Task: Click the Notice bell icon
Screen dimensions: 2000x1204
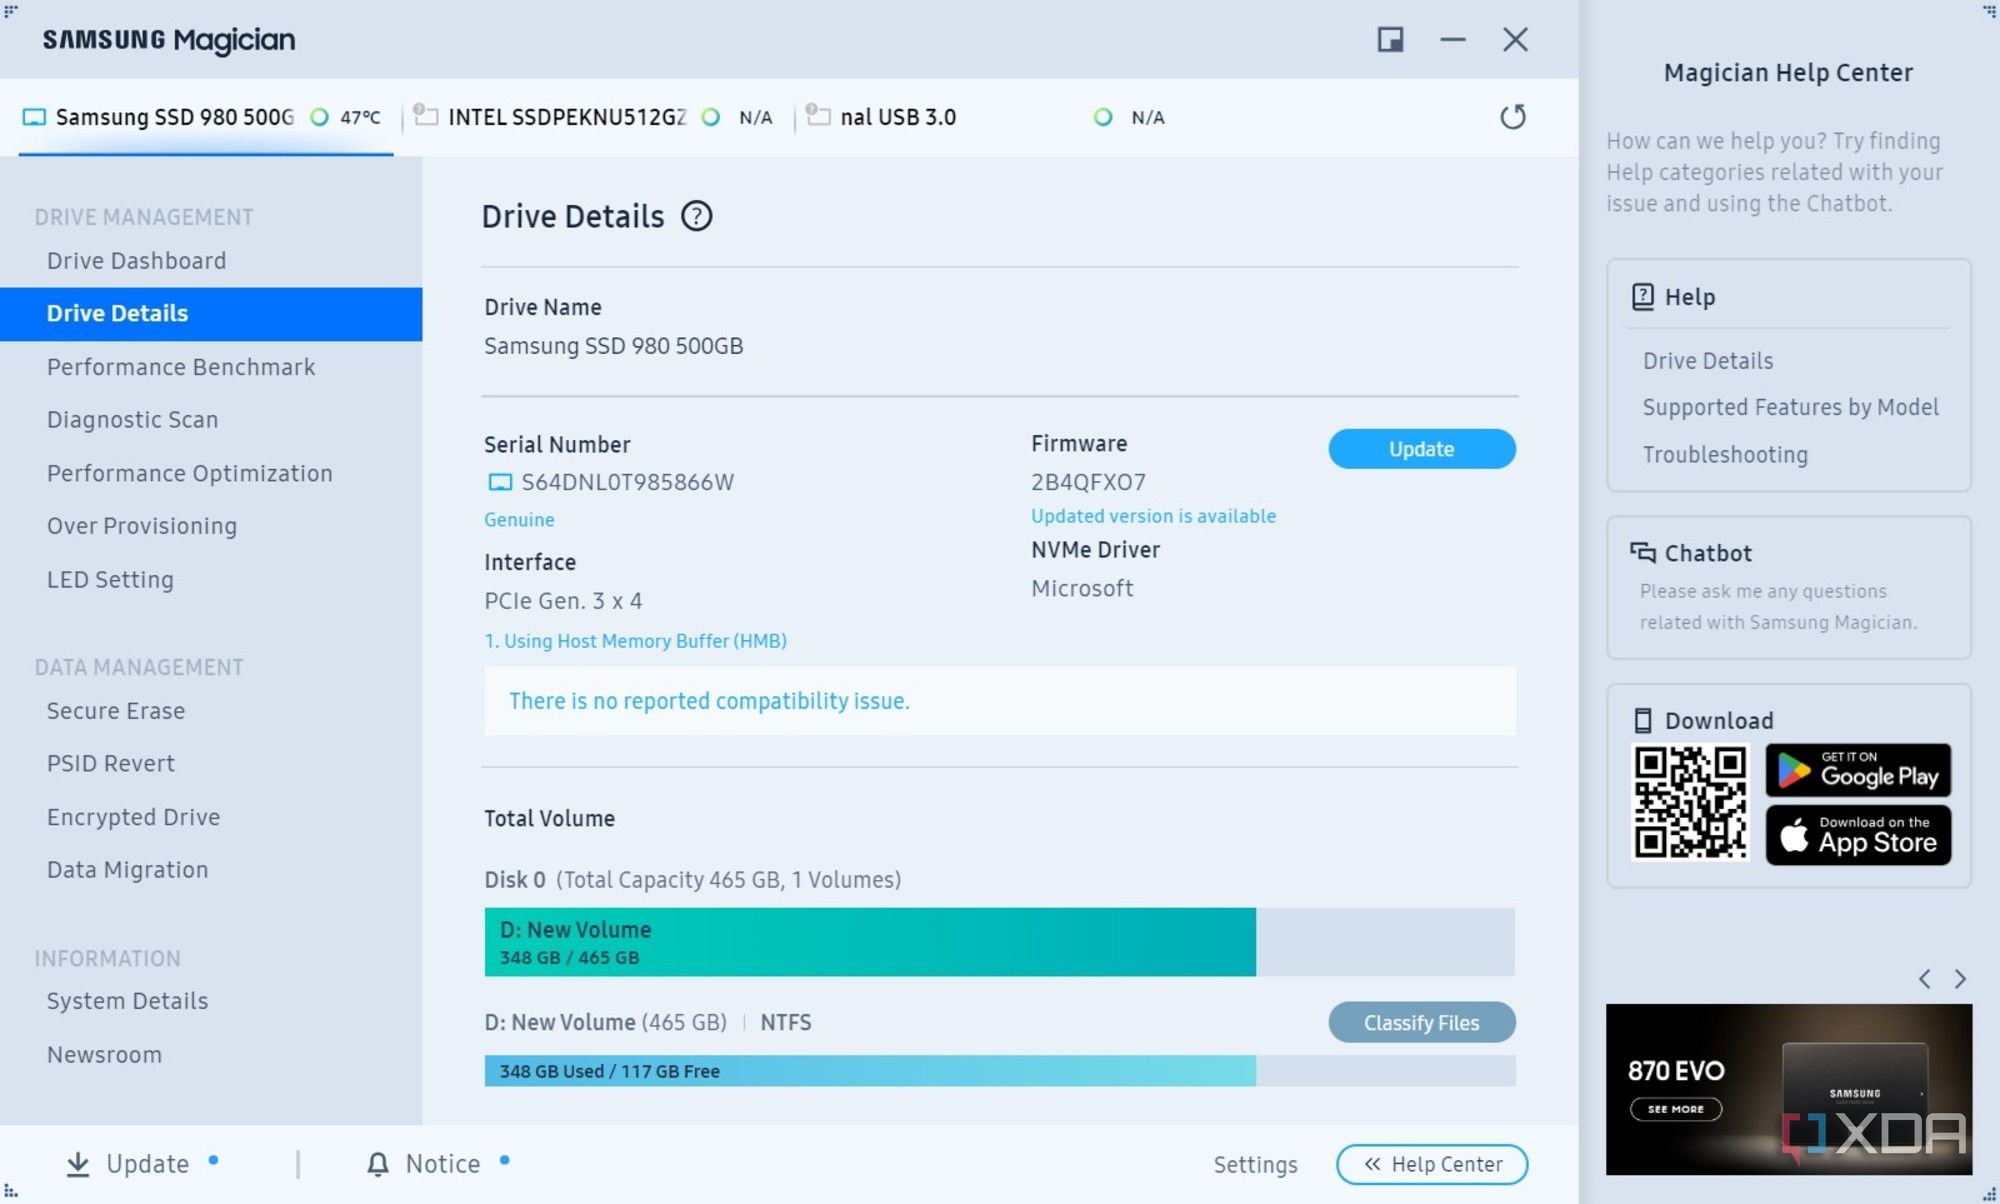Action: 378,1164
